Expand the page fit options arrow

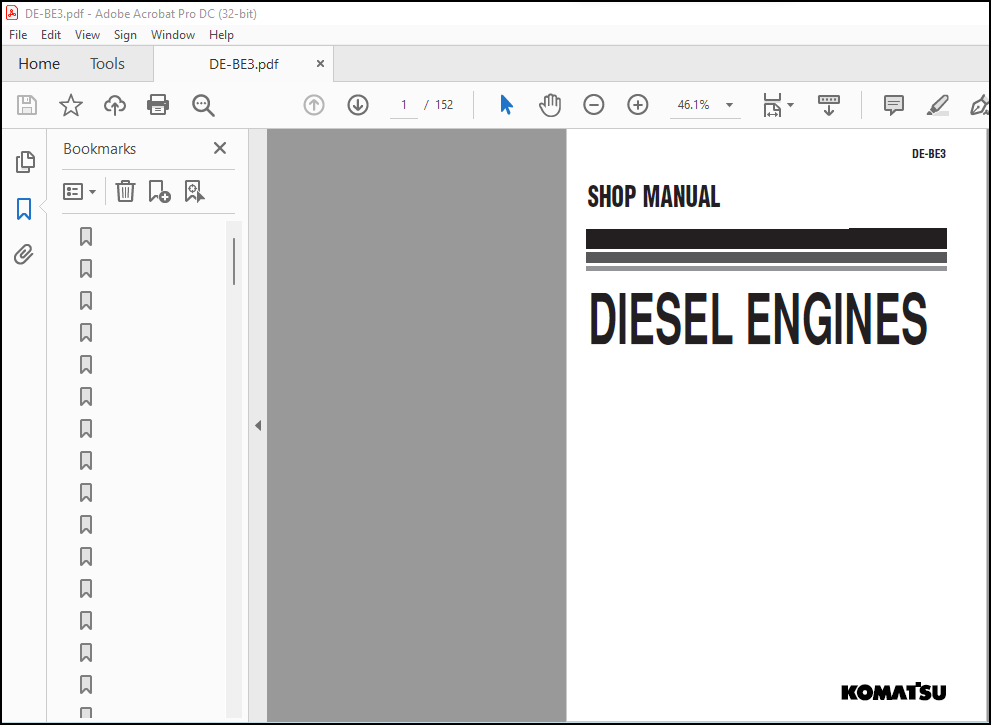tap(790, 105)
